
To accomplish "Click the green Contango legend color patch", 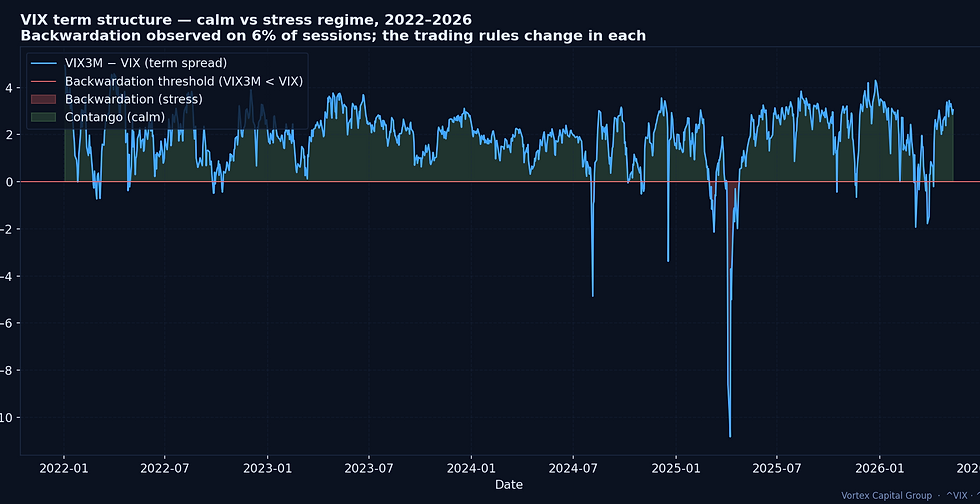I will coord(42,117).
